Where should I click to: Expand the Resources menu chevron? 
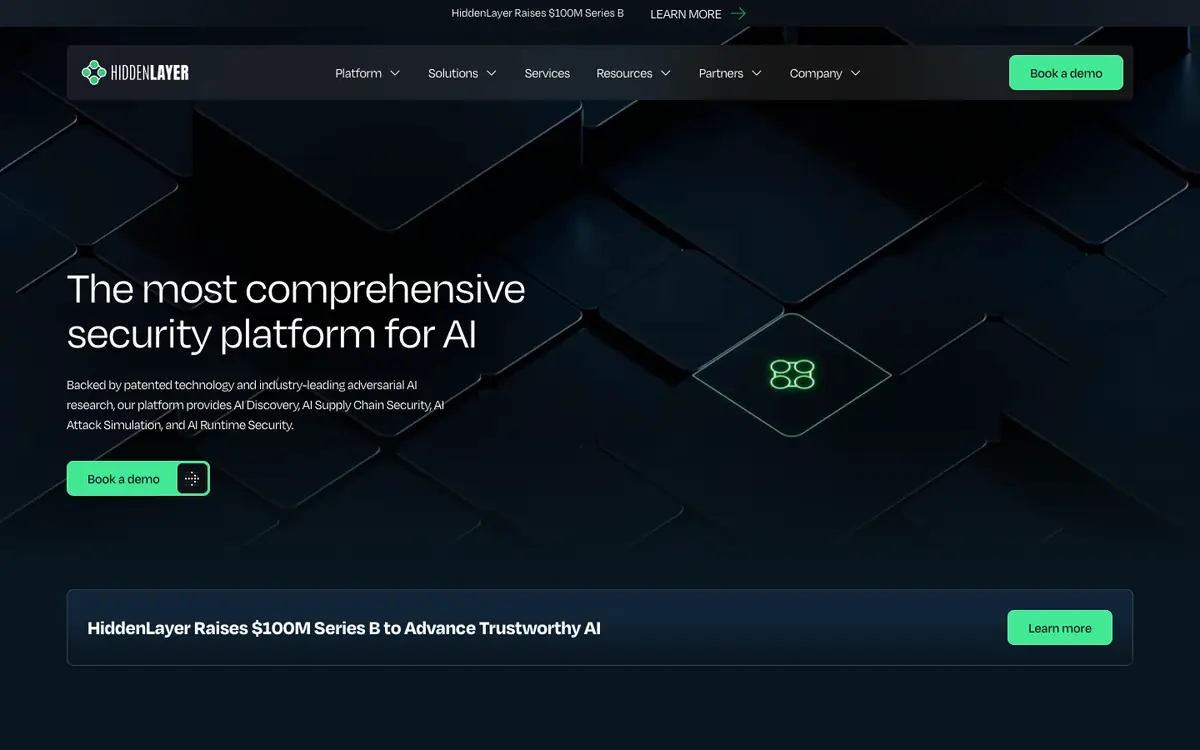point(665,73)
